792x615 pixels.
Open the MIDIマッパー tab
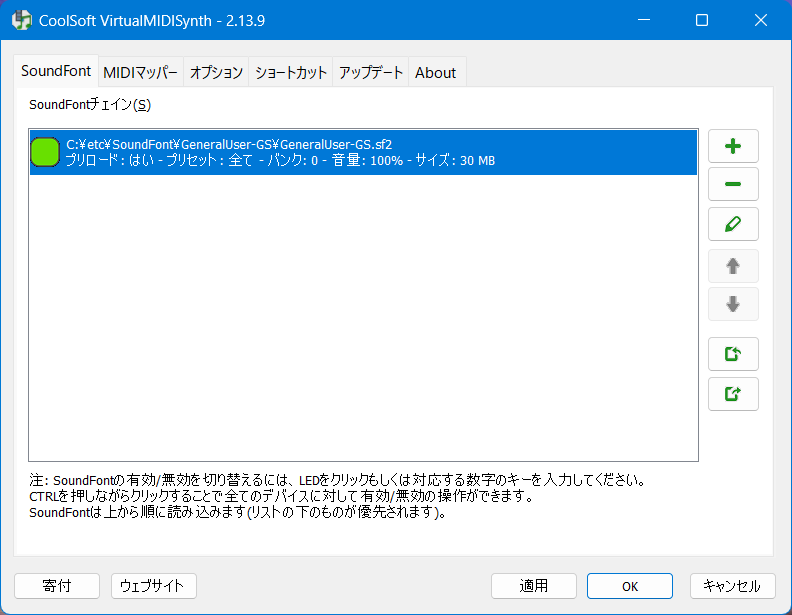point(140,73)
